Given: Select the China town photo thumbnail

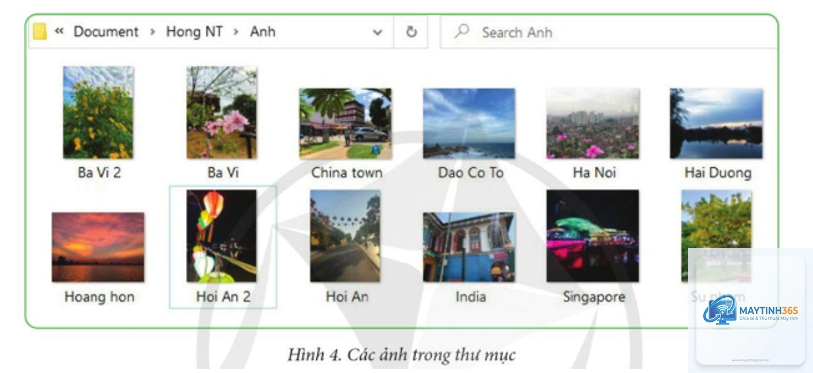Looking at the screenshot, I should tap(345, 123).
